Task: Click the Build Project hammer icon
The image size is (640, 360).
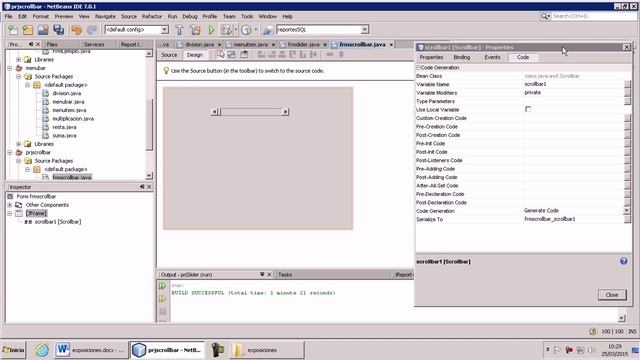Action: (x=179, y=30)
